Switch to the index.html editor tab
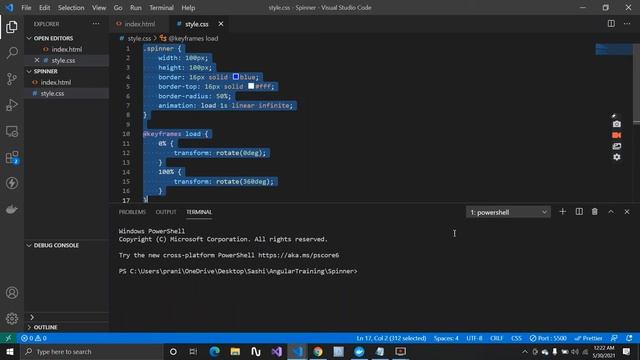 coord(140,24)
